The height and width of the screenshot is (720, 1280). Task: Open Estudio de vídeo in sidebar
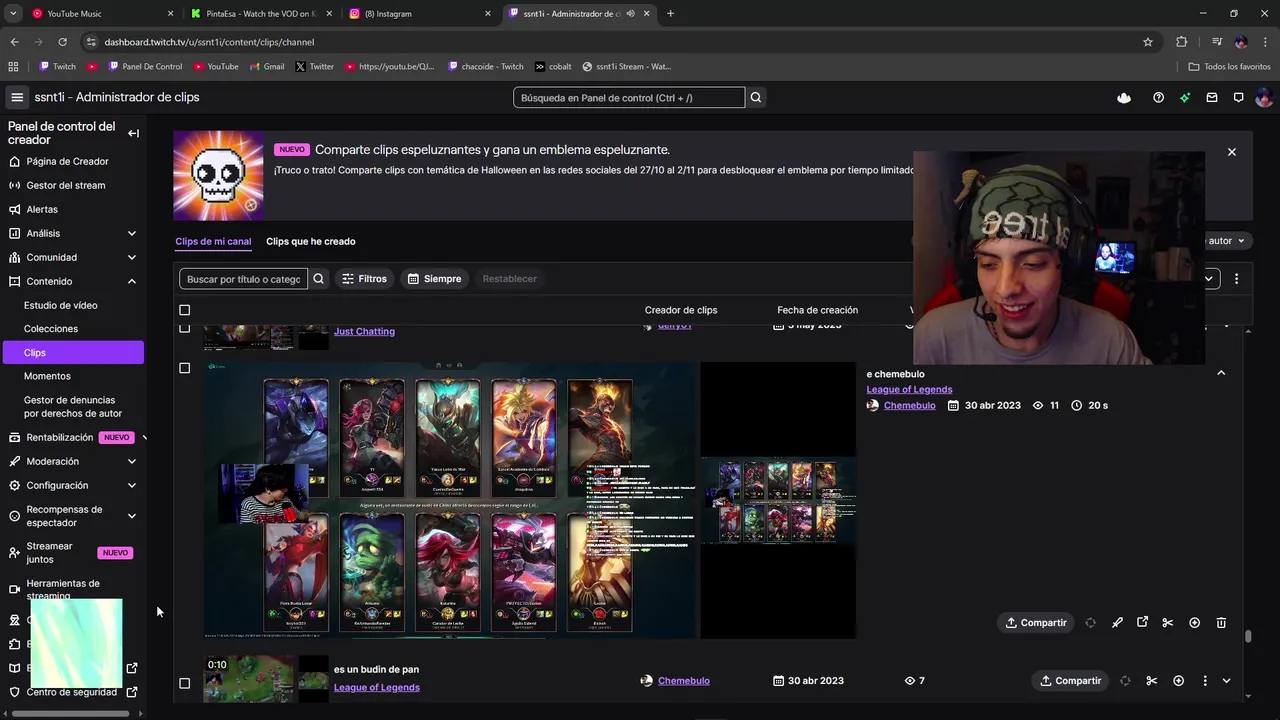[x=60, y=305]
